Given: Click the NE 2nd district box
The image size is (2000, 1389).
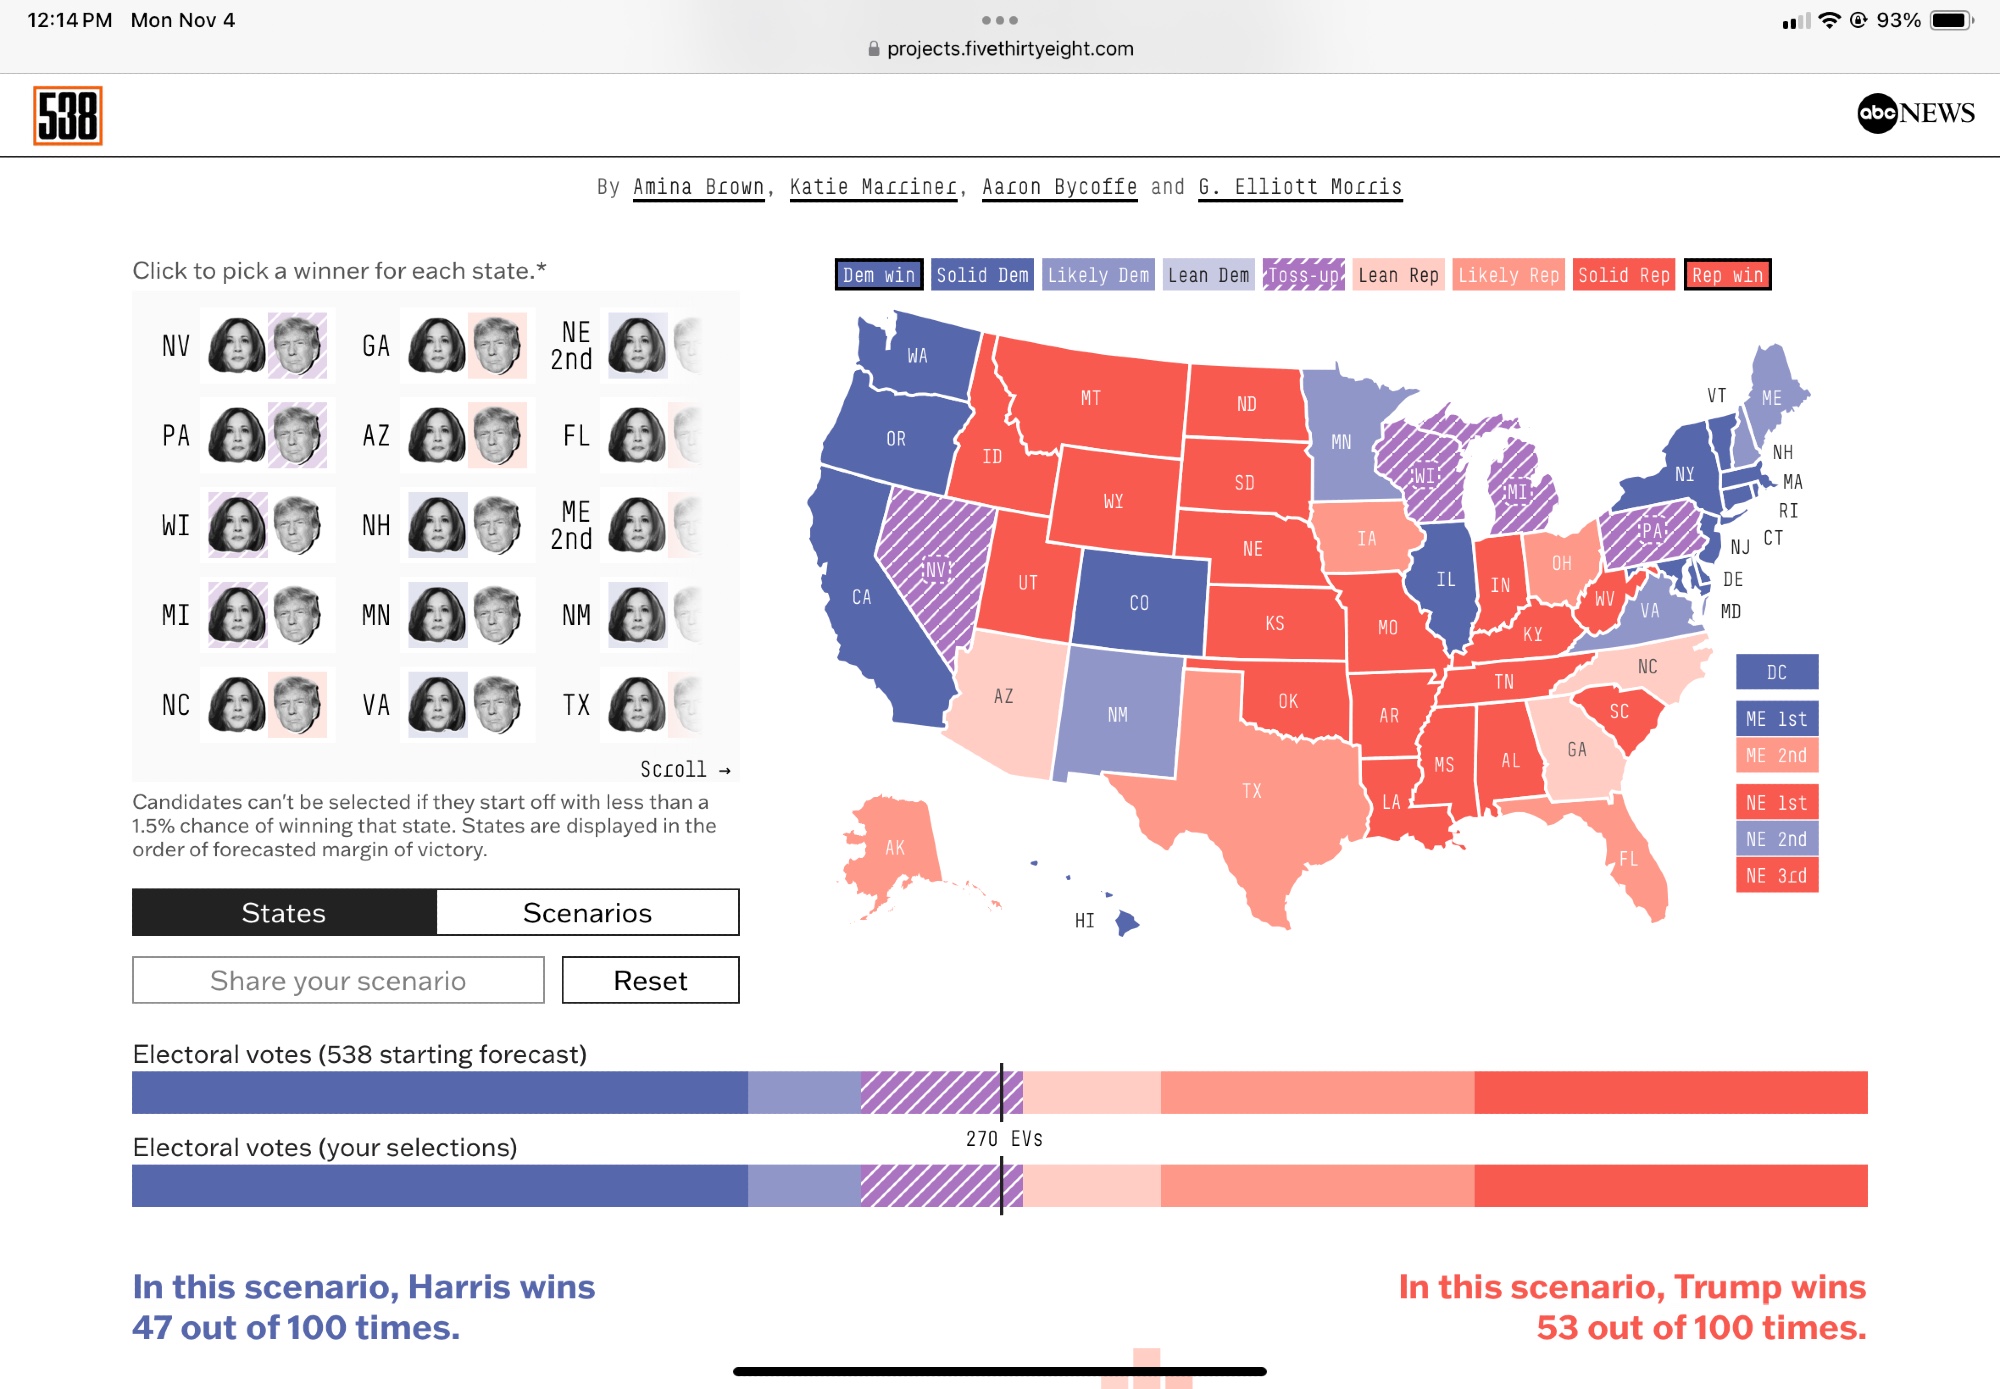Looking at the screenshot, I should click(x=1776, y=839).
